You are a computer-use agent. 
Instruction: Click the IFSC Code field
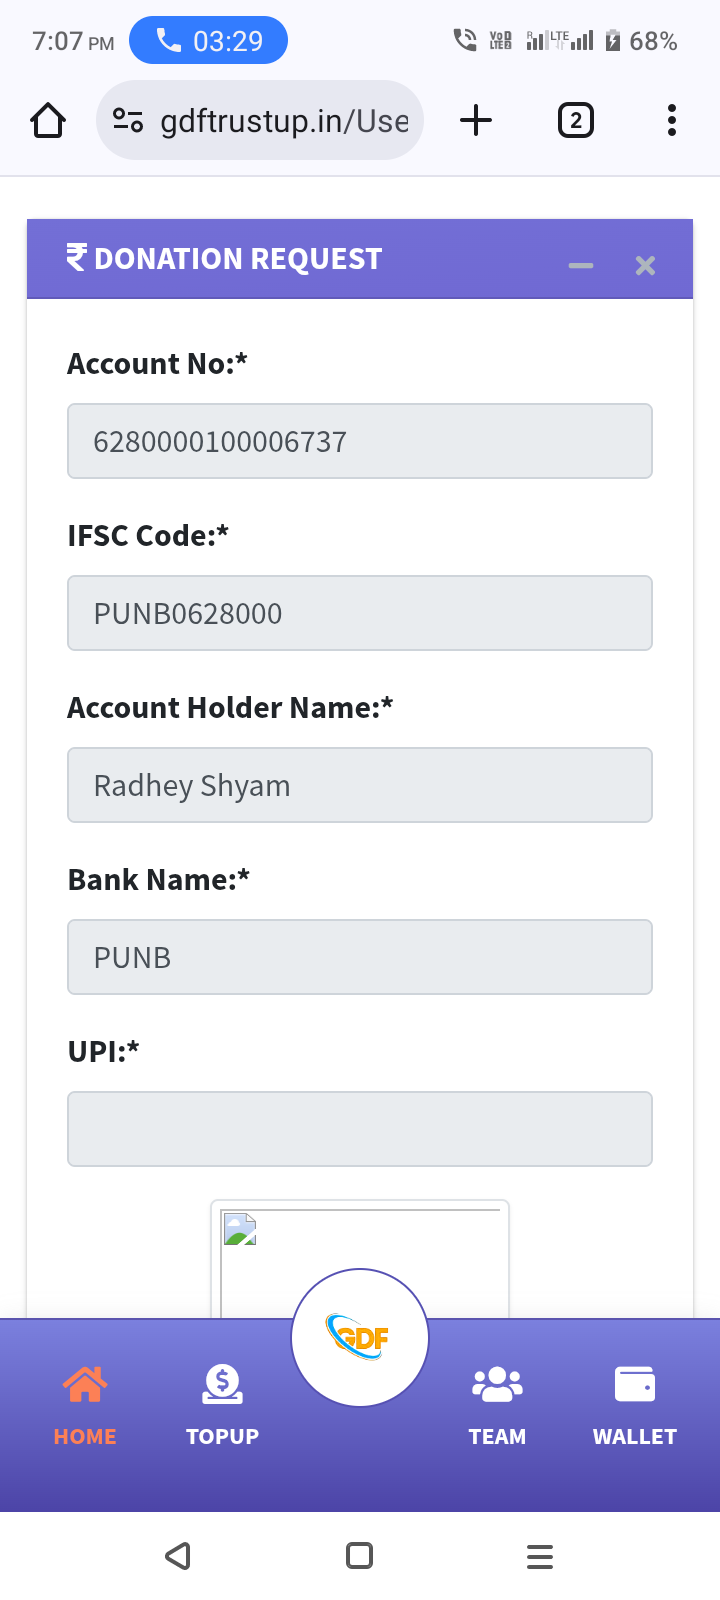coord(360,613)
